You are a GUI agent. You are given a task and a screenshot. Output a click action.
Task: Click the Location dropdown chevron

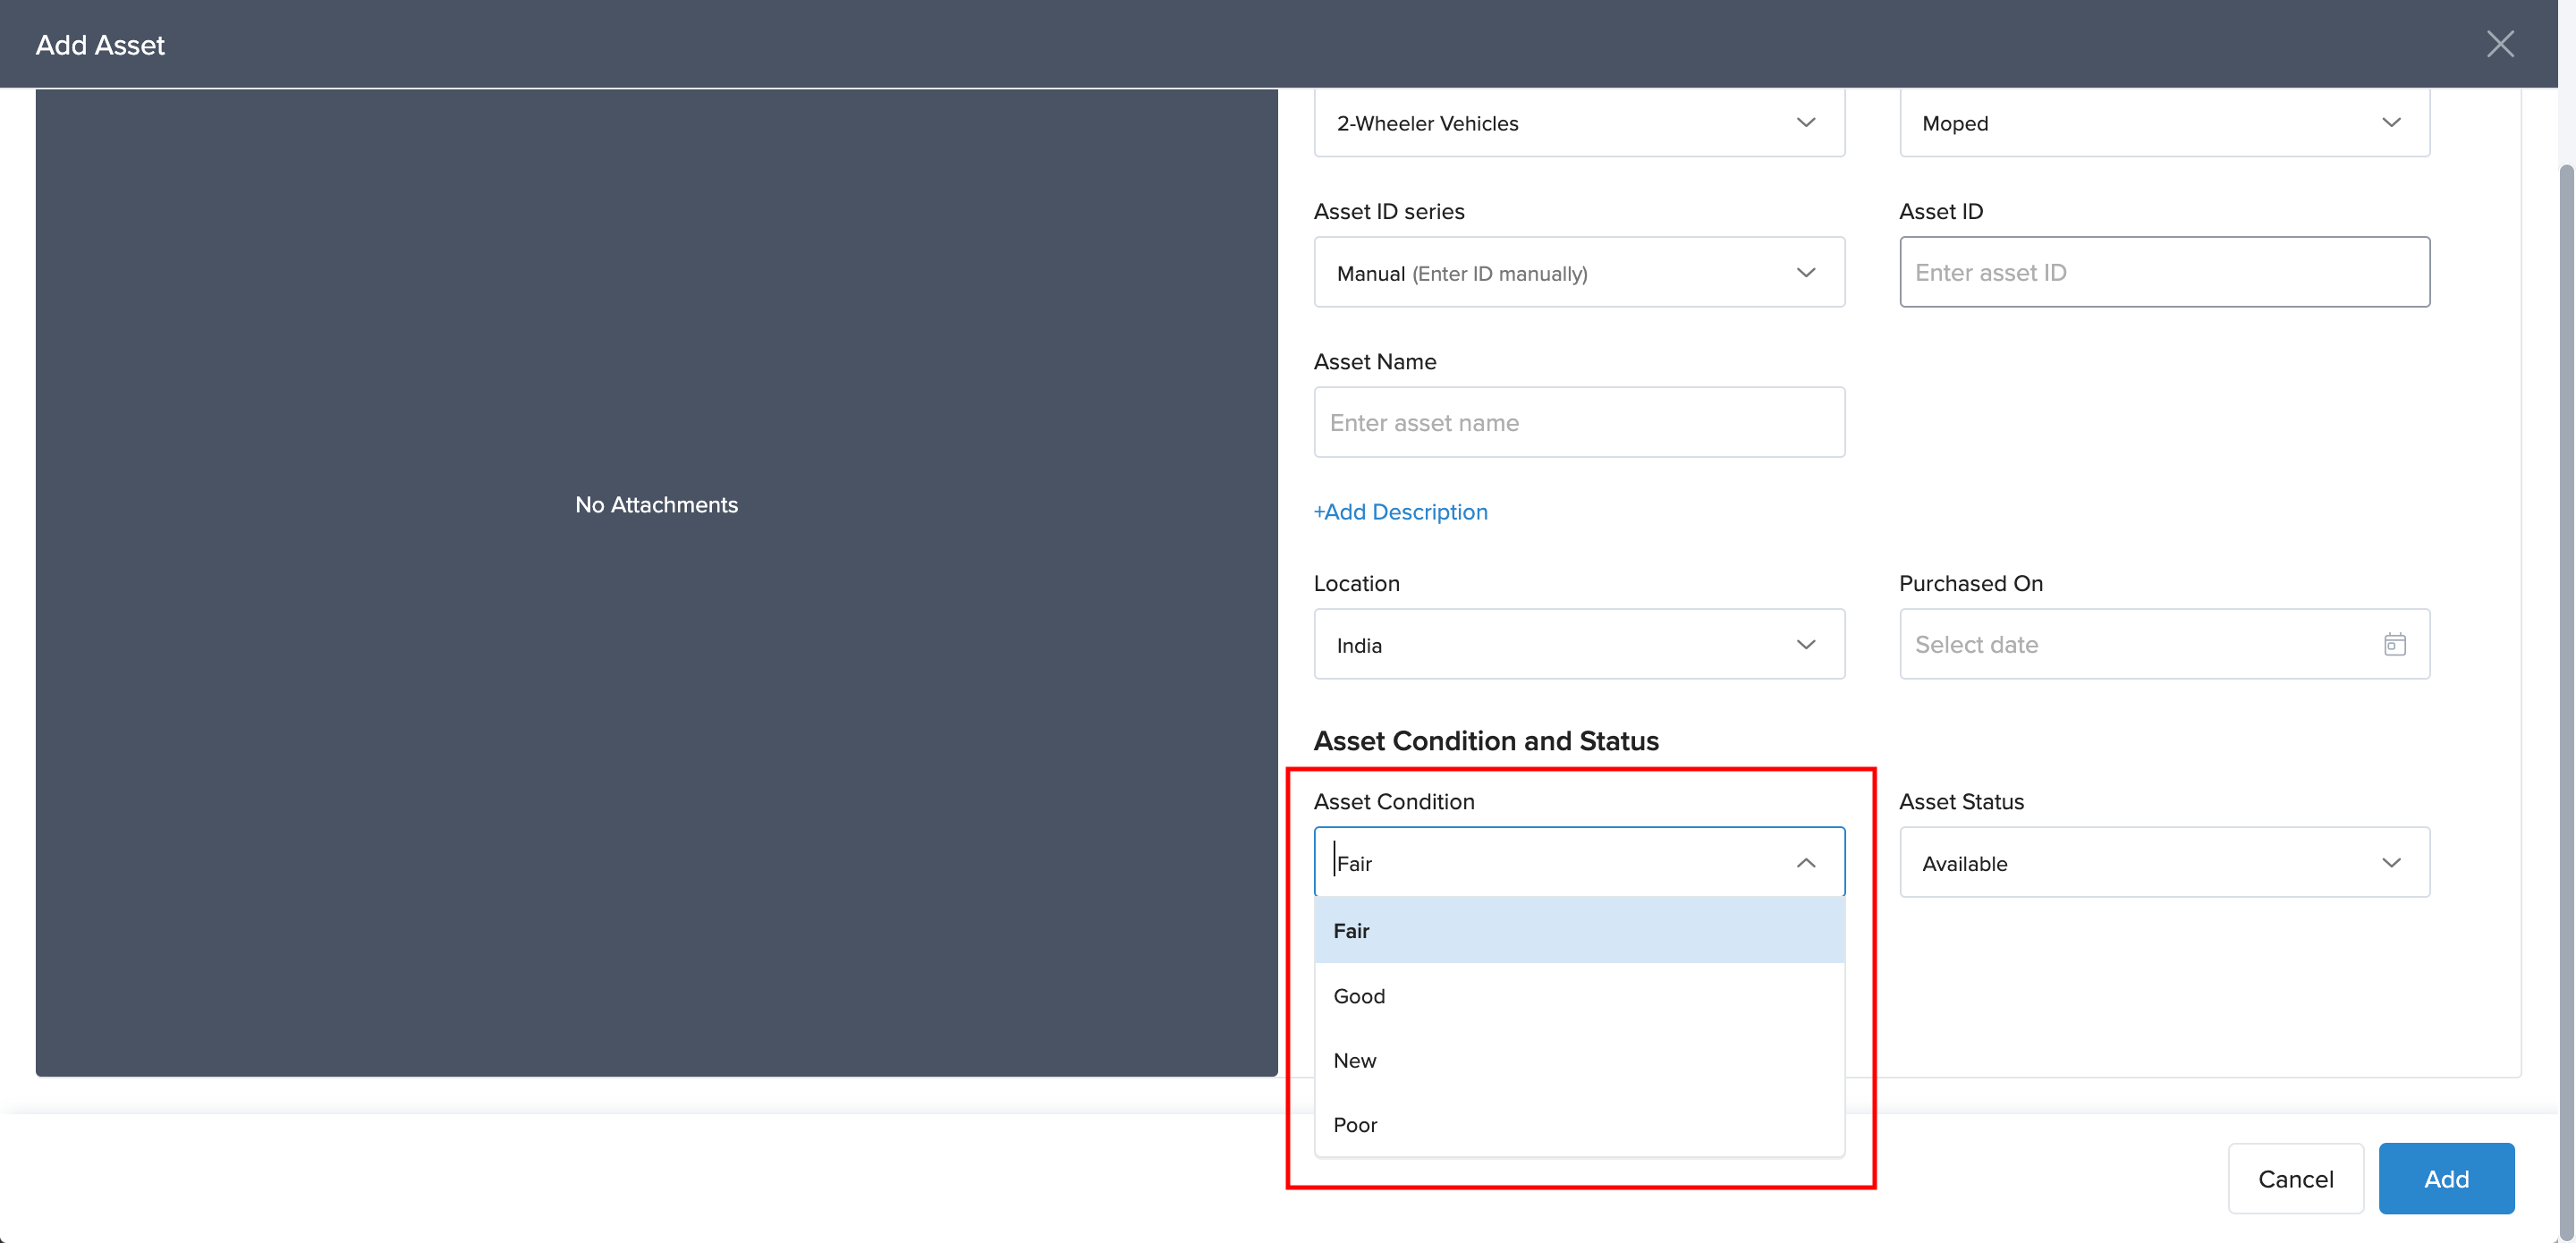coord(1805,644)
